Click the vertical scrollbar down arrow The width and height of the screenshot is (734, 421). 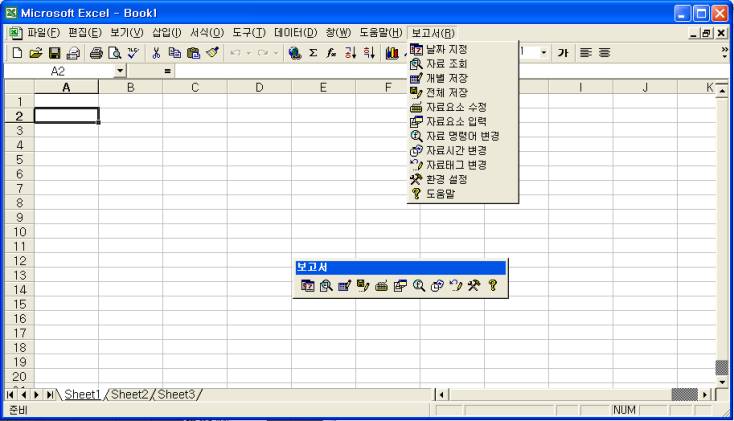(x=726, y=381)
